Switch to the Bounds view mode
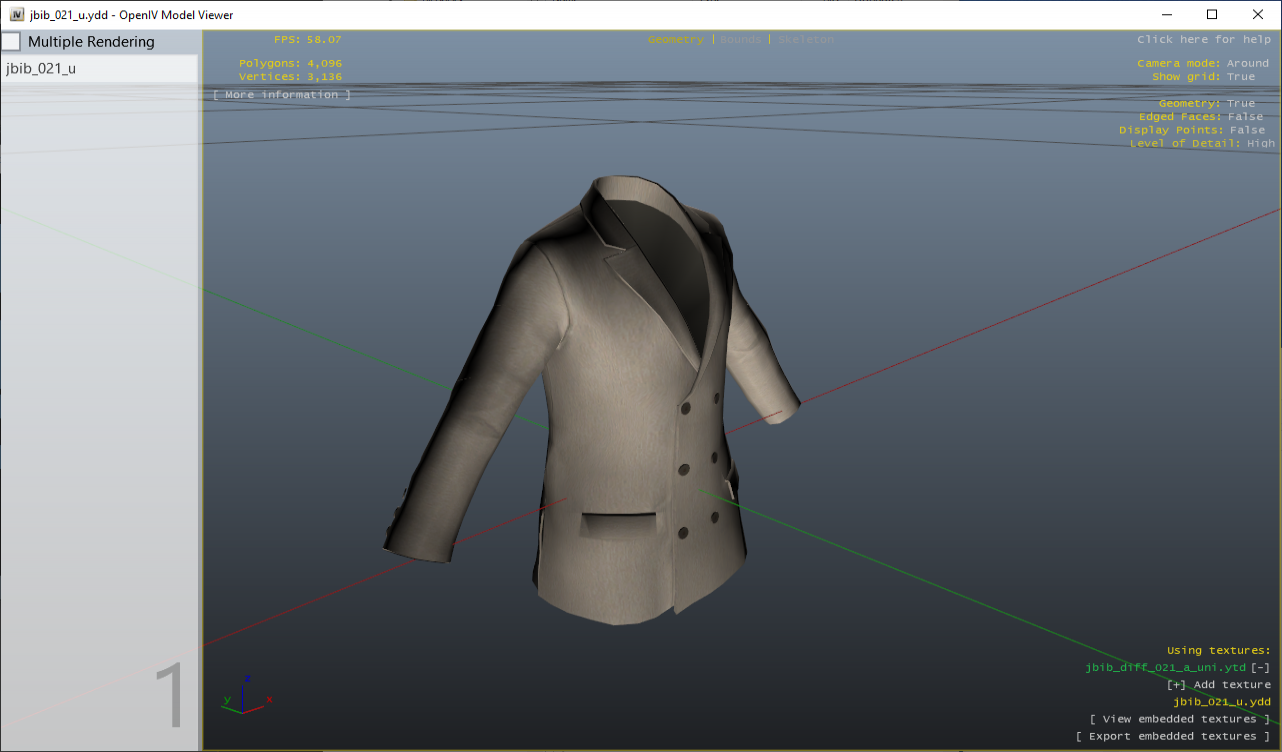The height and width of the screenshot is (752, 1282). click(x=738, y=39)
